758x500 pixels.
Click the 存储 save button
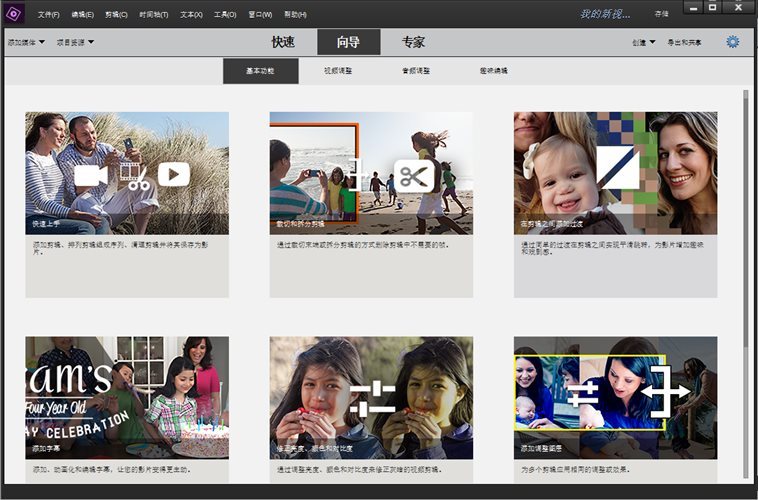661,14
